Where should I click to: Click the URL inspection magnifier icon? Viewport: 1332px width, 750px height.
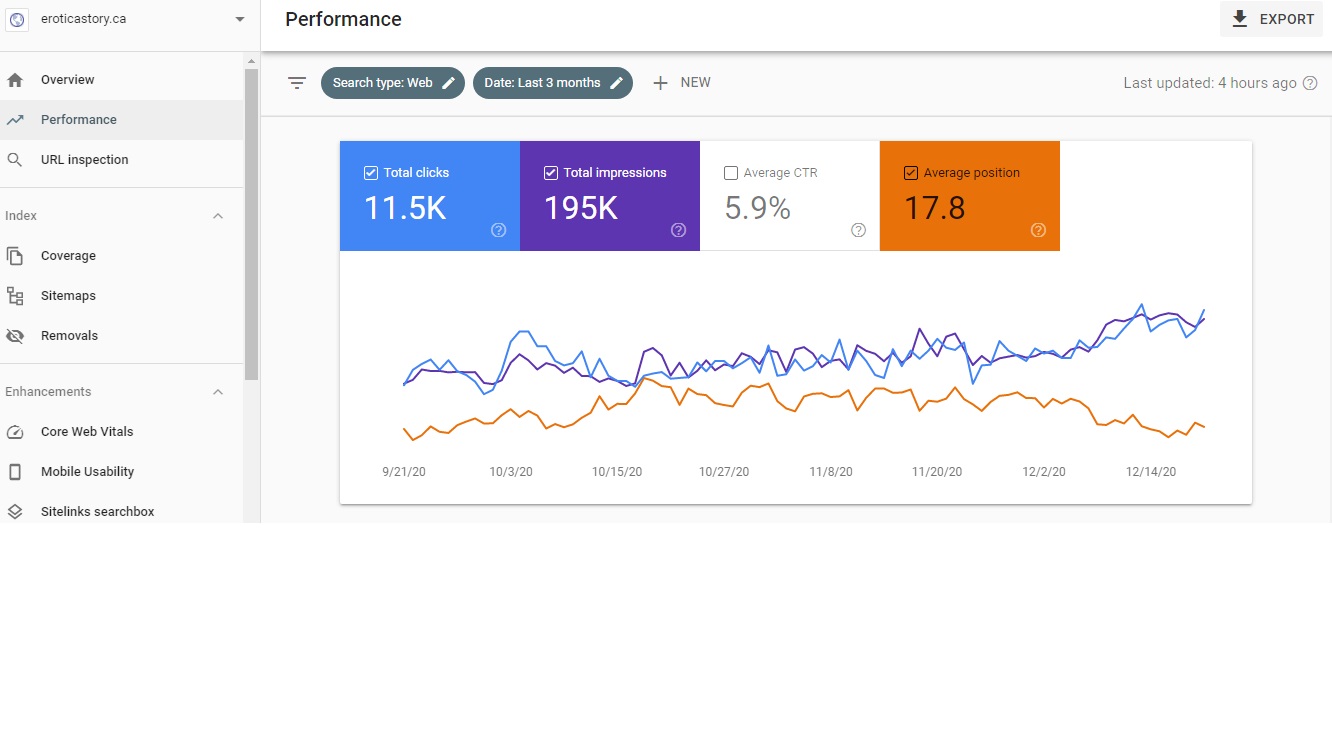15,160
